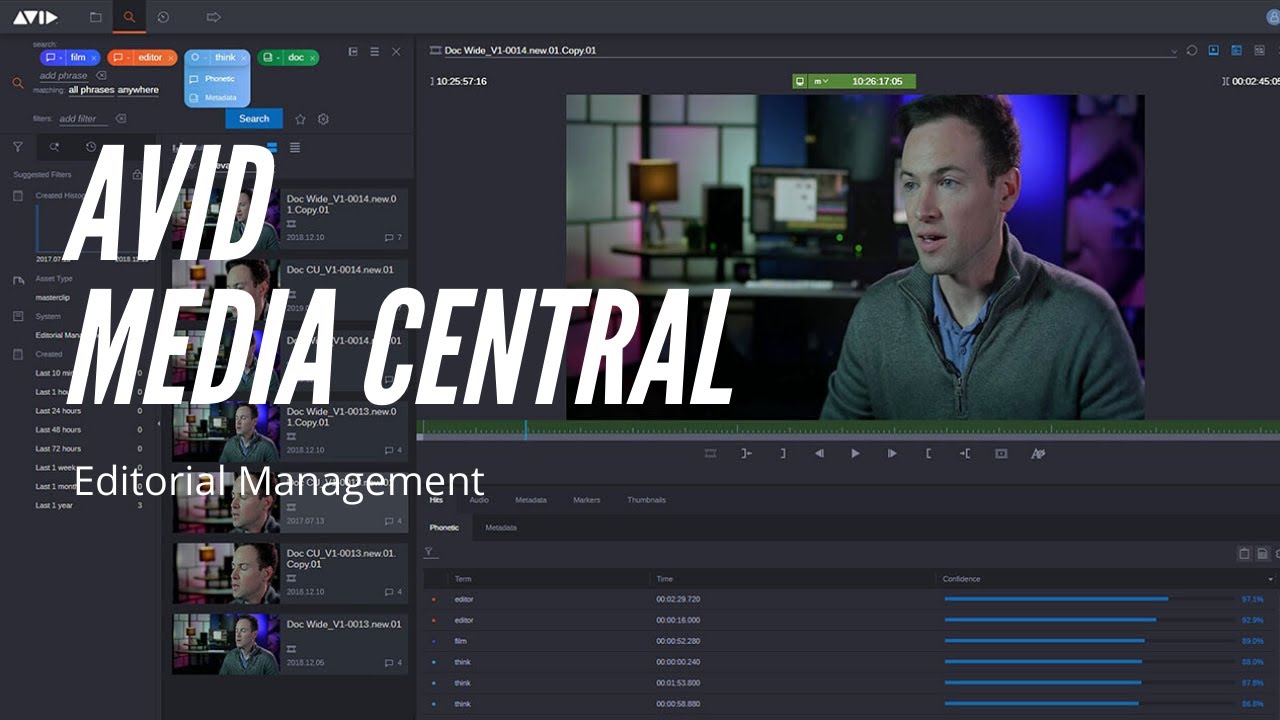Click the first transport icon left of brackets
1280x720 pixels.
click(x=710, y=453)
